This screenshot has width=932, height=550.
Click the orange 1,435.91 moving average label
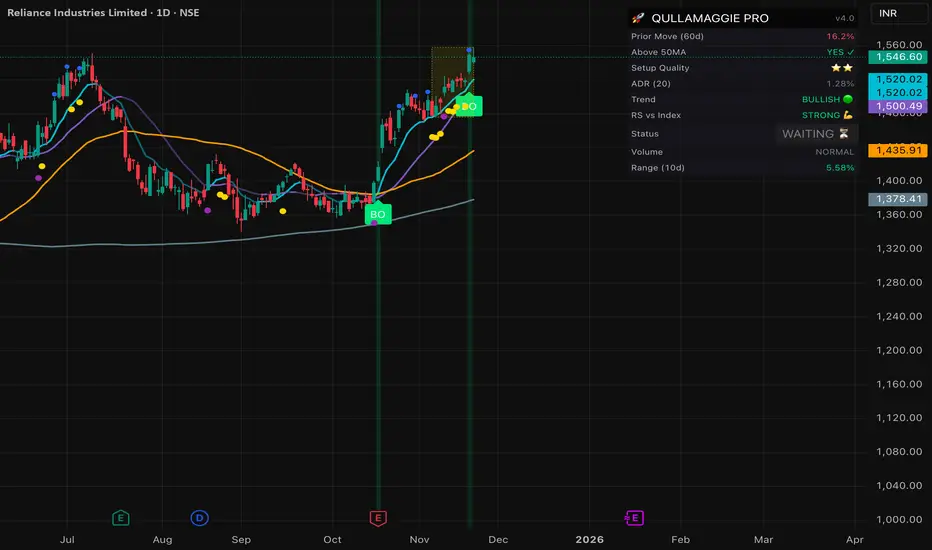pos(898,150)
